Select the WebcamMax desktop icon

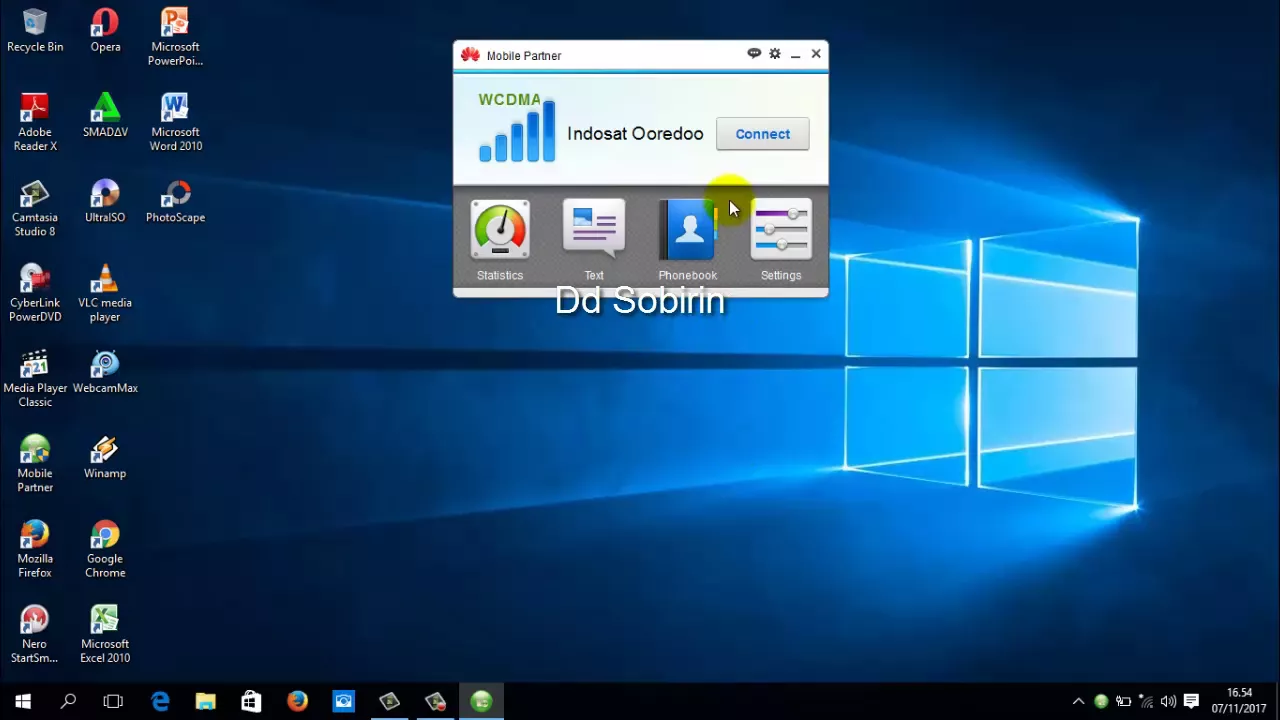click(105, 372)
